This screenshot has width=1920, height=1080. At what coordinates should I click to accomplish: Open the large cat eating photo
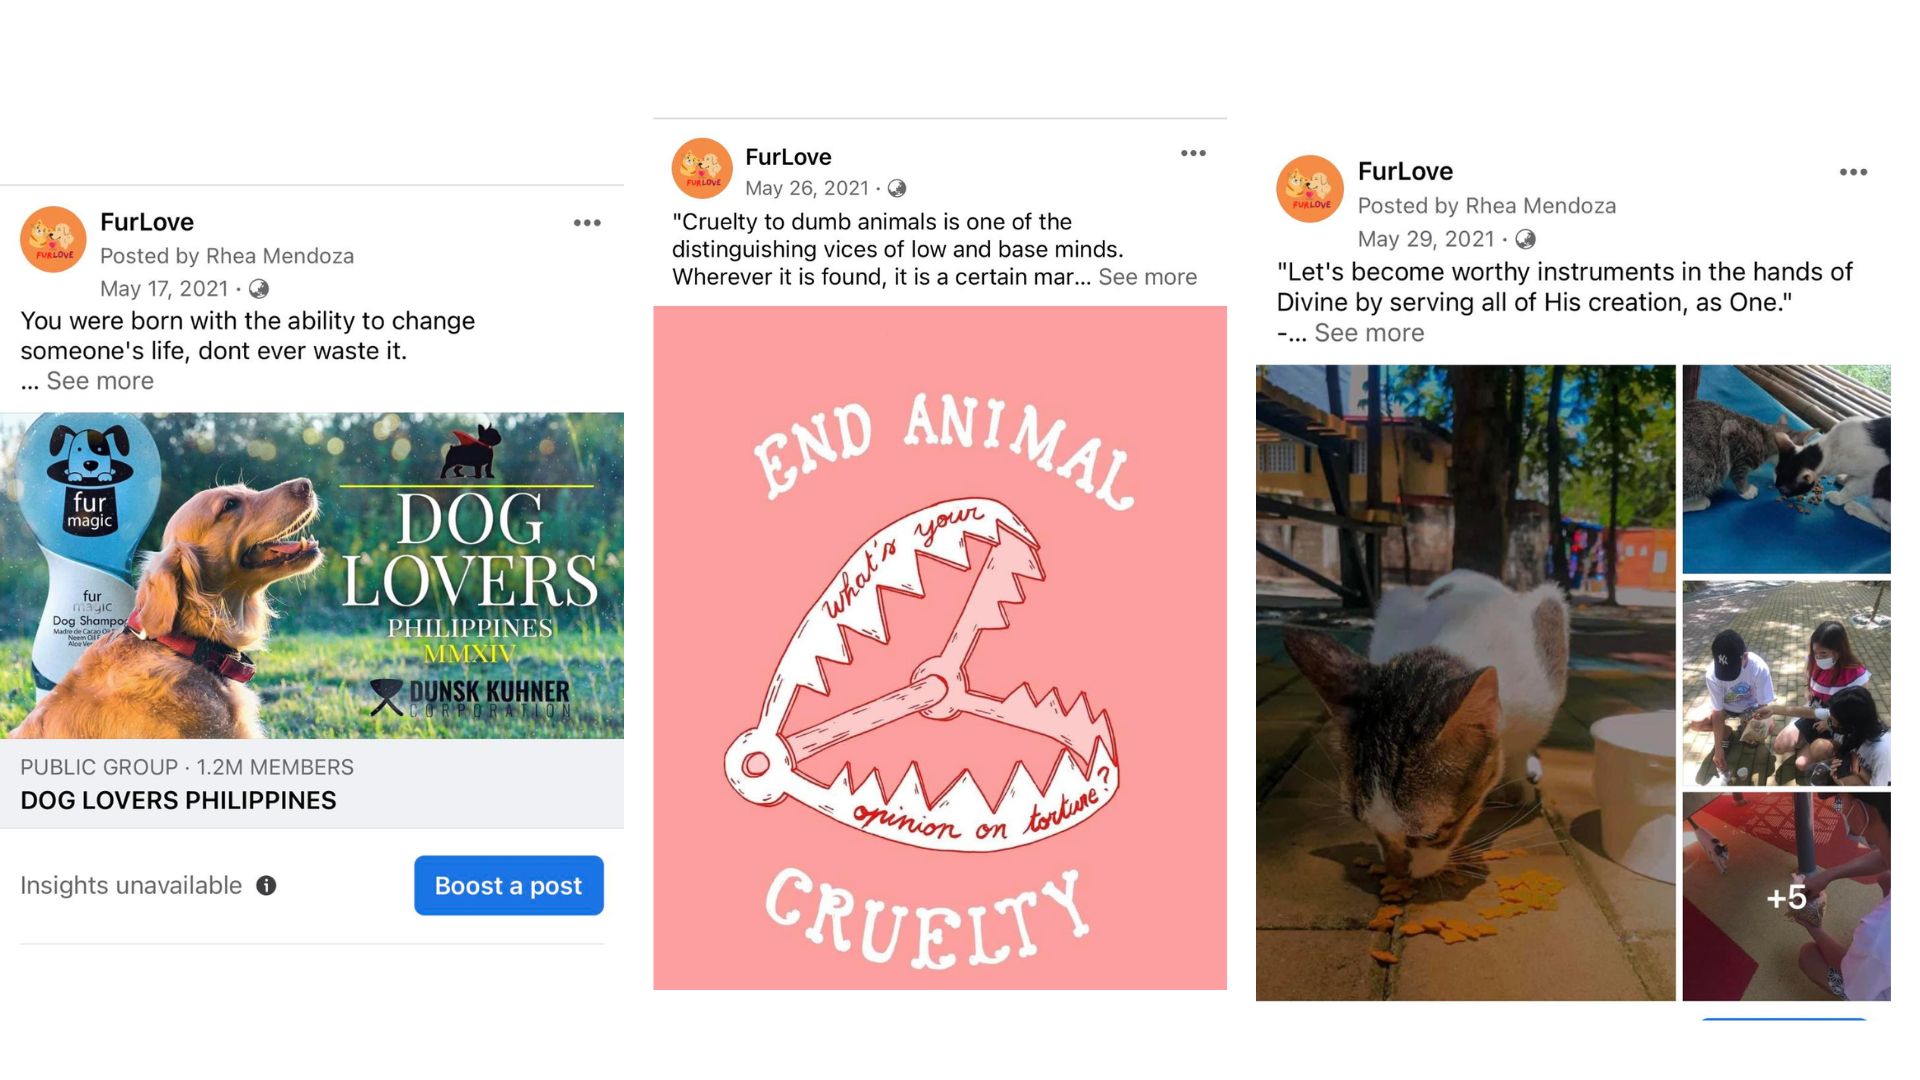[x=1465, y=682]
